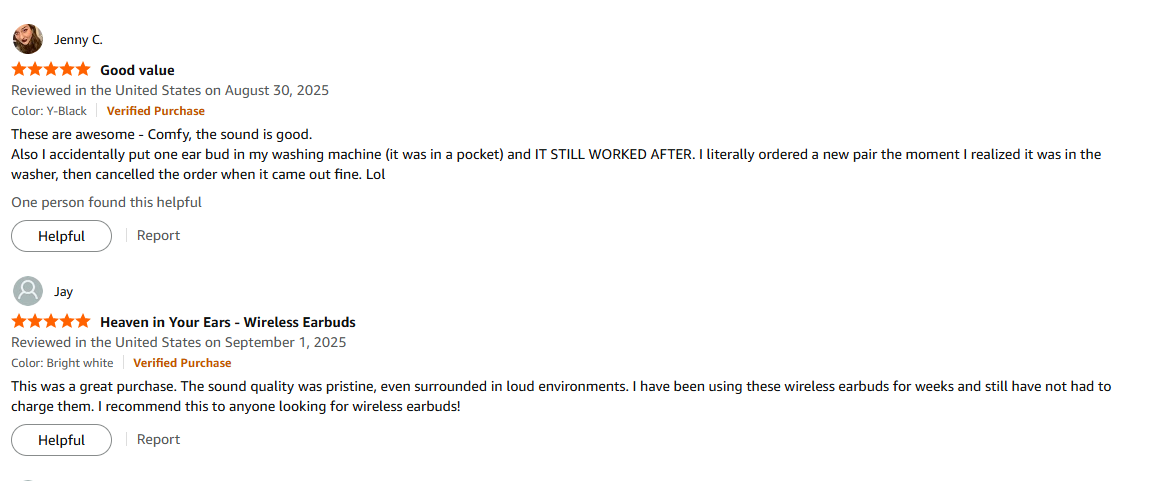Open Jenny C.'s profile avatar photo

tap(27, 39)
